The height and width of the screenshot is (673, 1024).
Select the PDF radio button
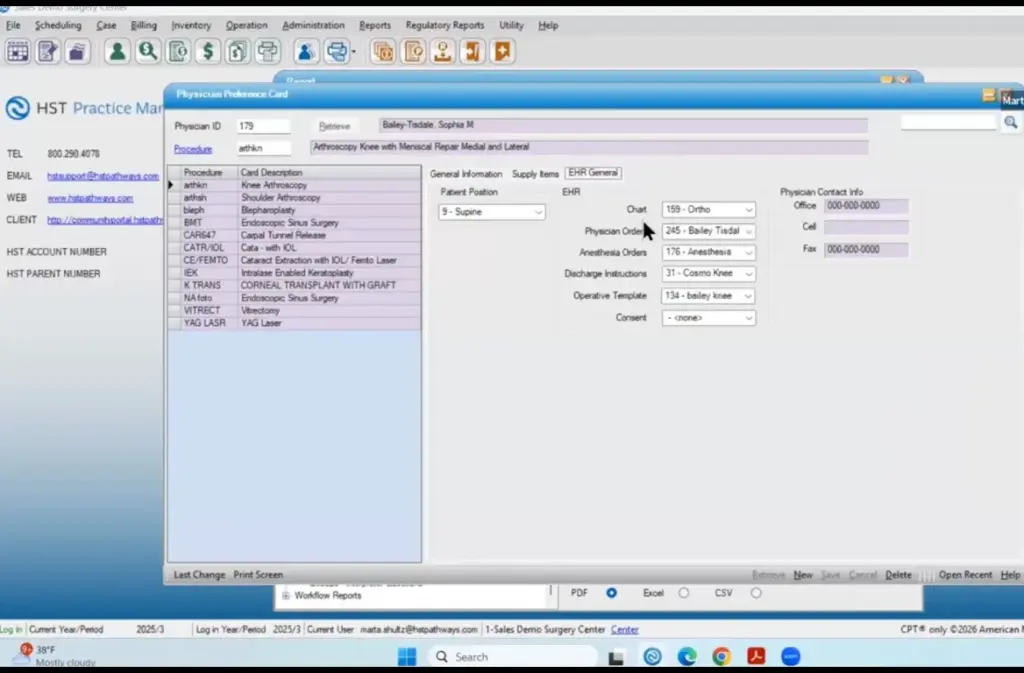pos(611,593)
